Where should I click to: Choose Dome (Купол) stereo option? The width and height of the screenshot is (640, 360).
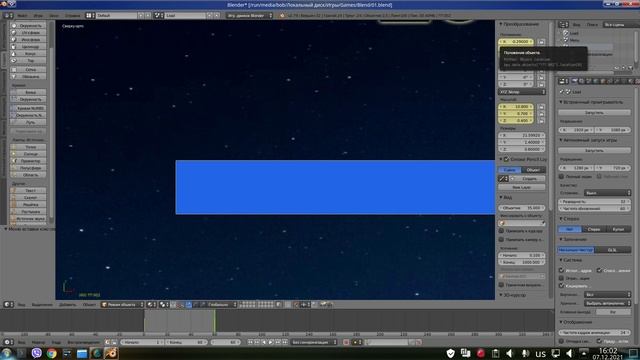click(618, 229)
